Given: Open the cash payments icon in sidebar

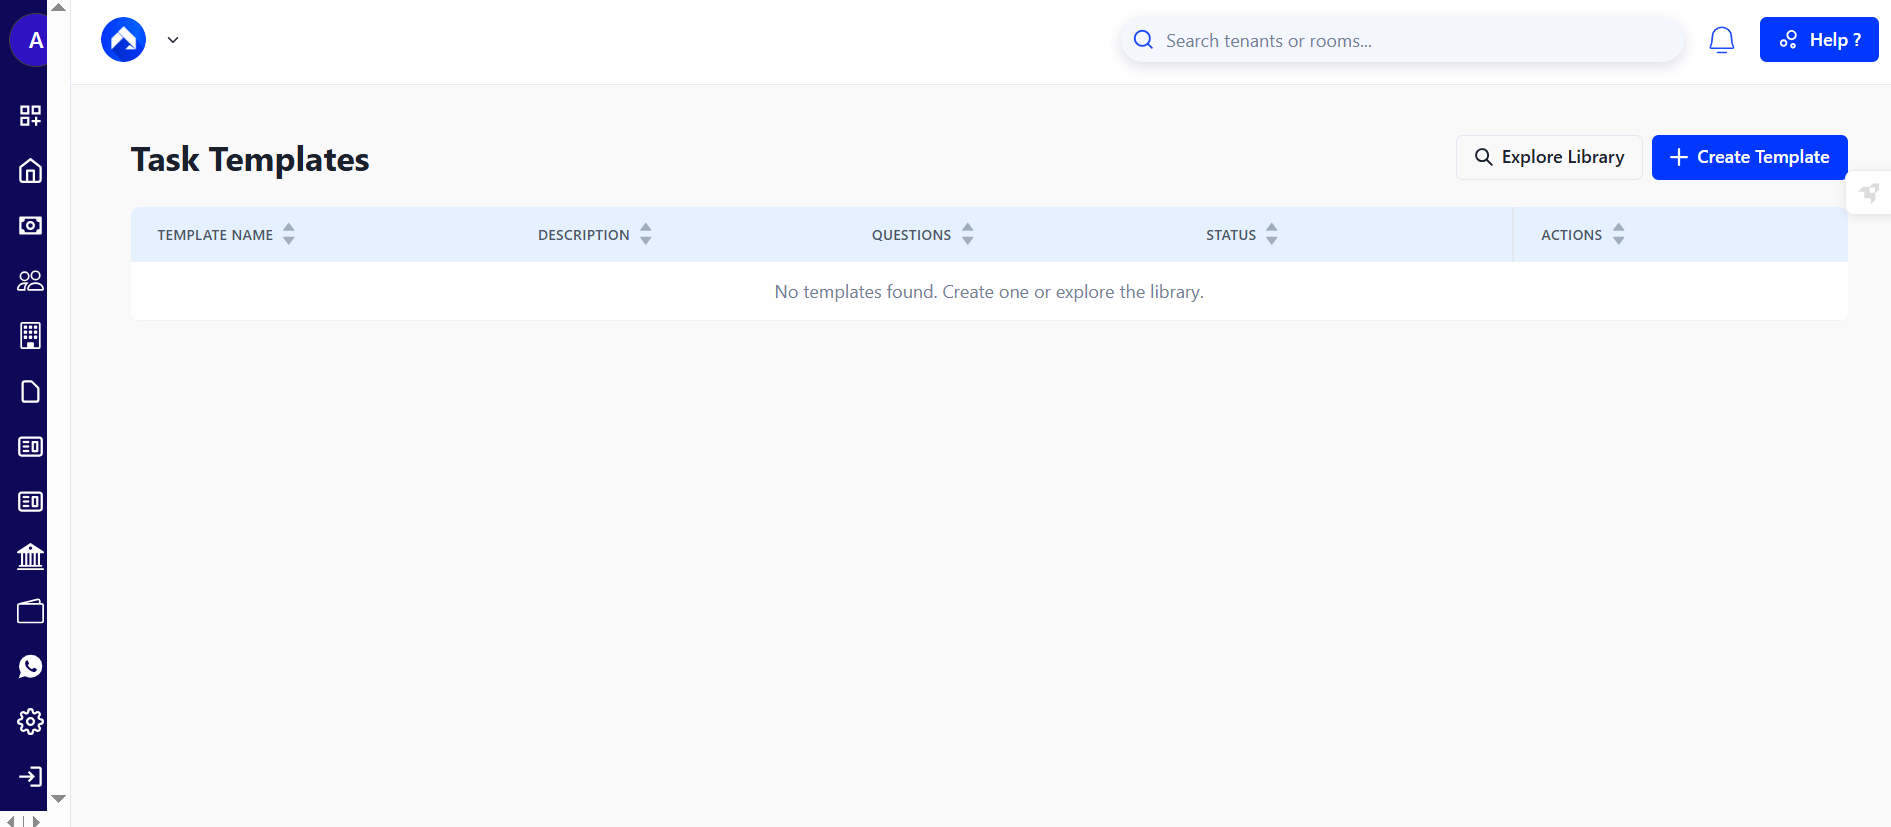Looking at the screenshot, I should 30,226.
